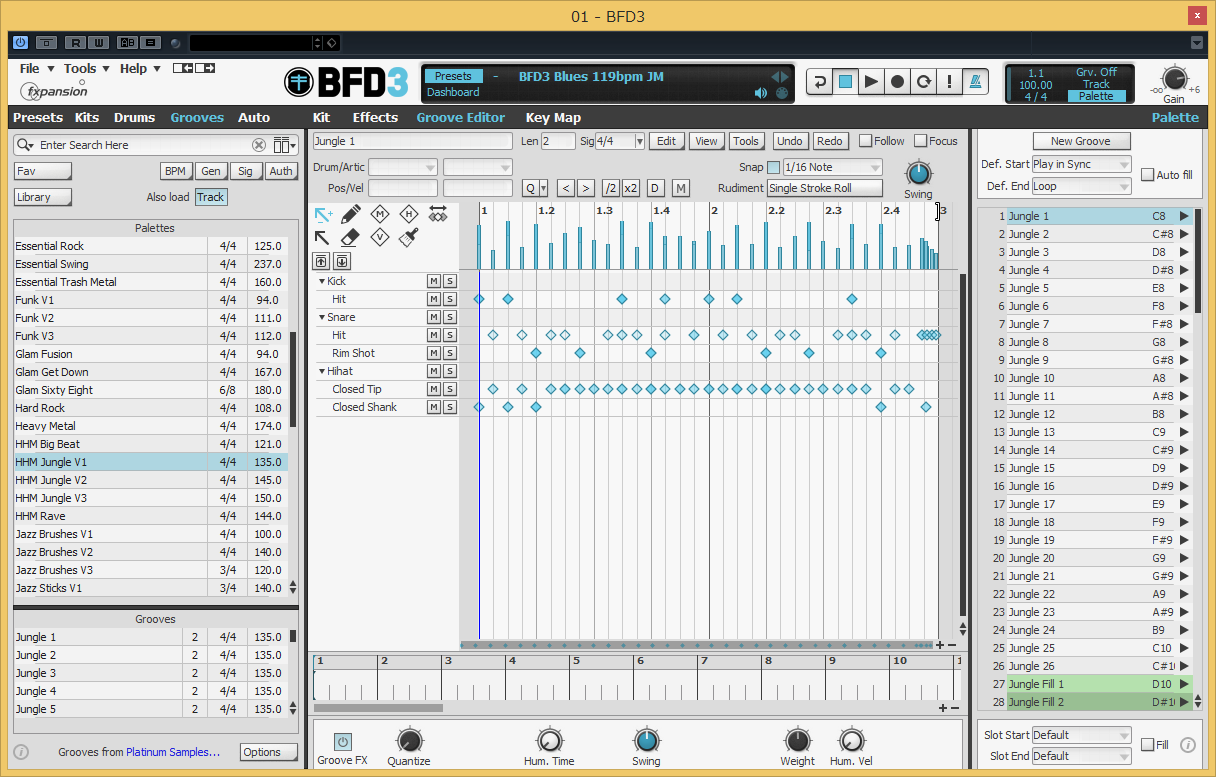Enable the Fill checkbox
The image size is (1216, 777).
1148,745
